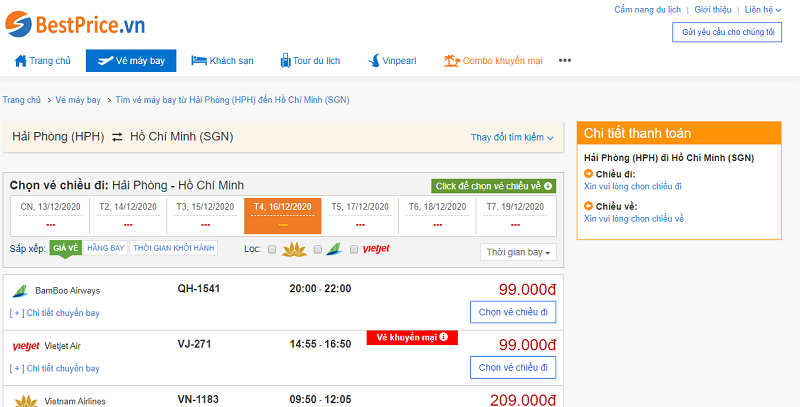Open the Vé máy bay nav tab
The height and width of the screenshot is (407, 800).
[x=131, y=61]
